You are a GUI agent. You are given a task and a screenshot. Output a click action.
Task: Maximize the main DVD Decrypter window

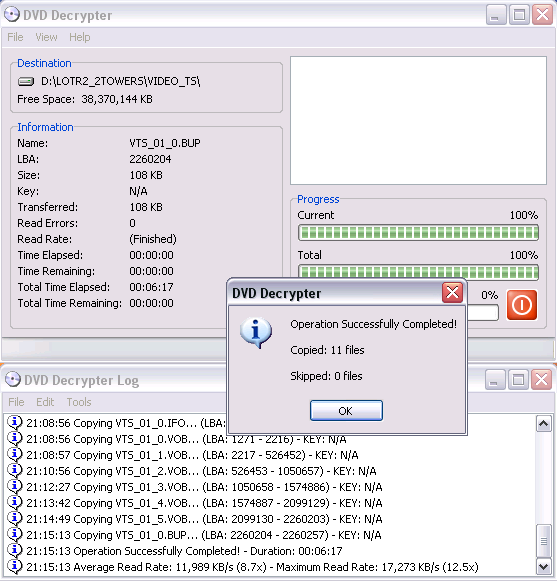coord(519,15)
